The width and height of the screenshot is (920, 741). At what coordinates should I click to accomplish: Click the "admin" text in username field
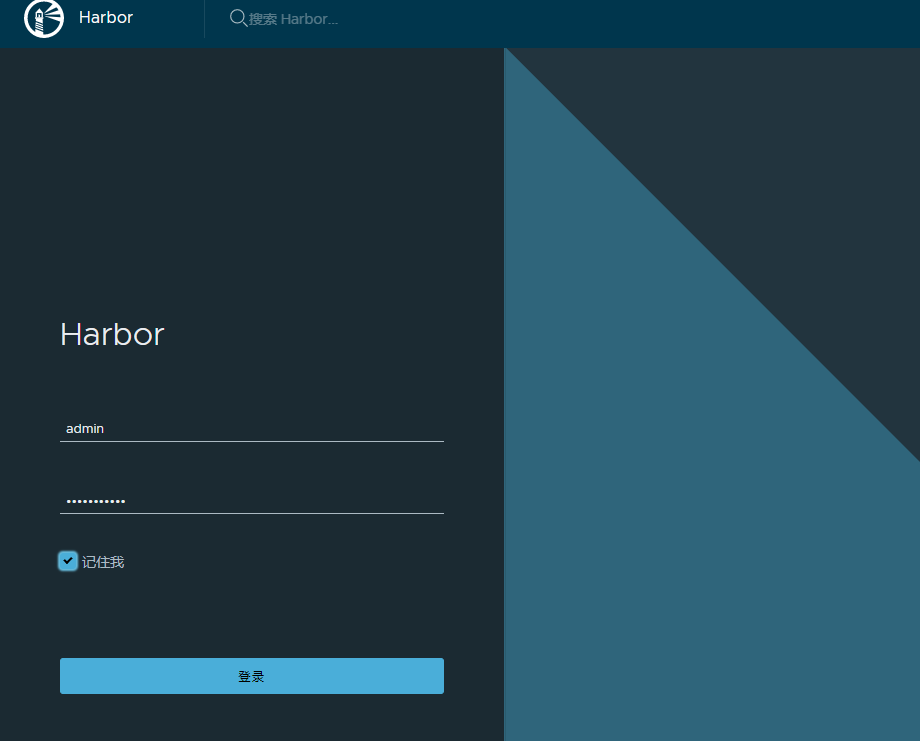85,428
